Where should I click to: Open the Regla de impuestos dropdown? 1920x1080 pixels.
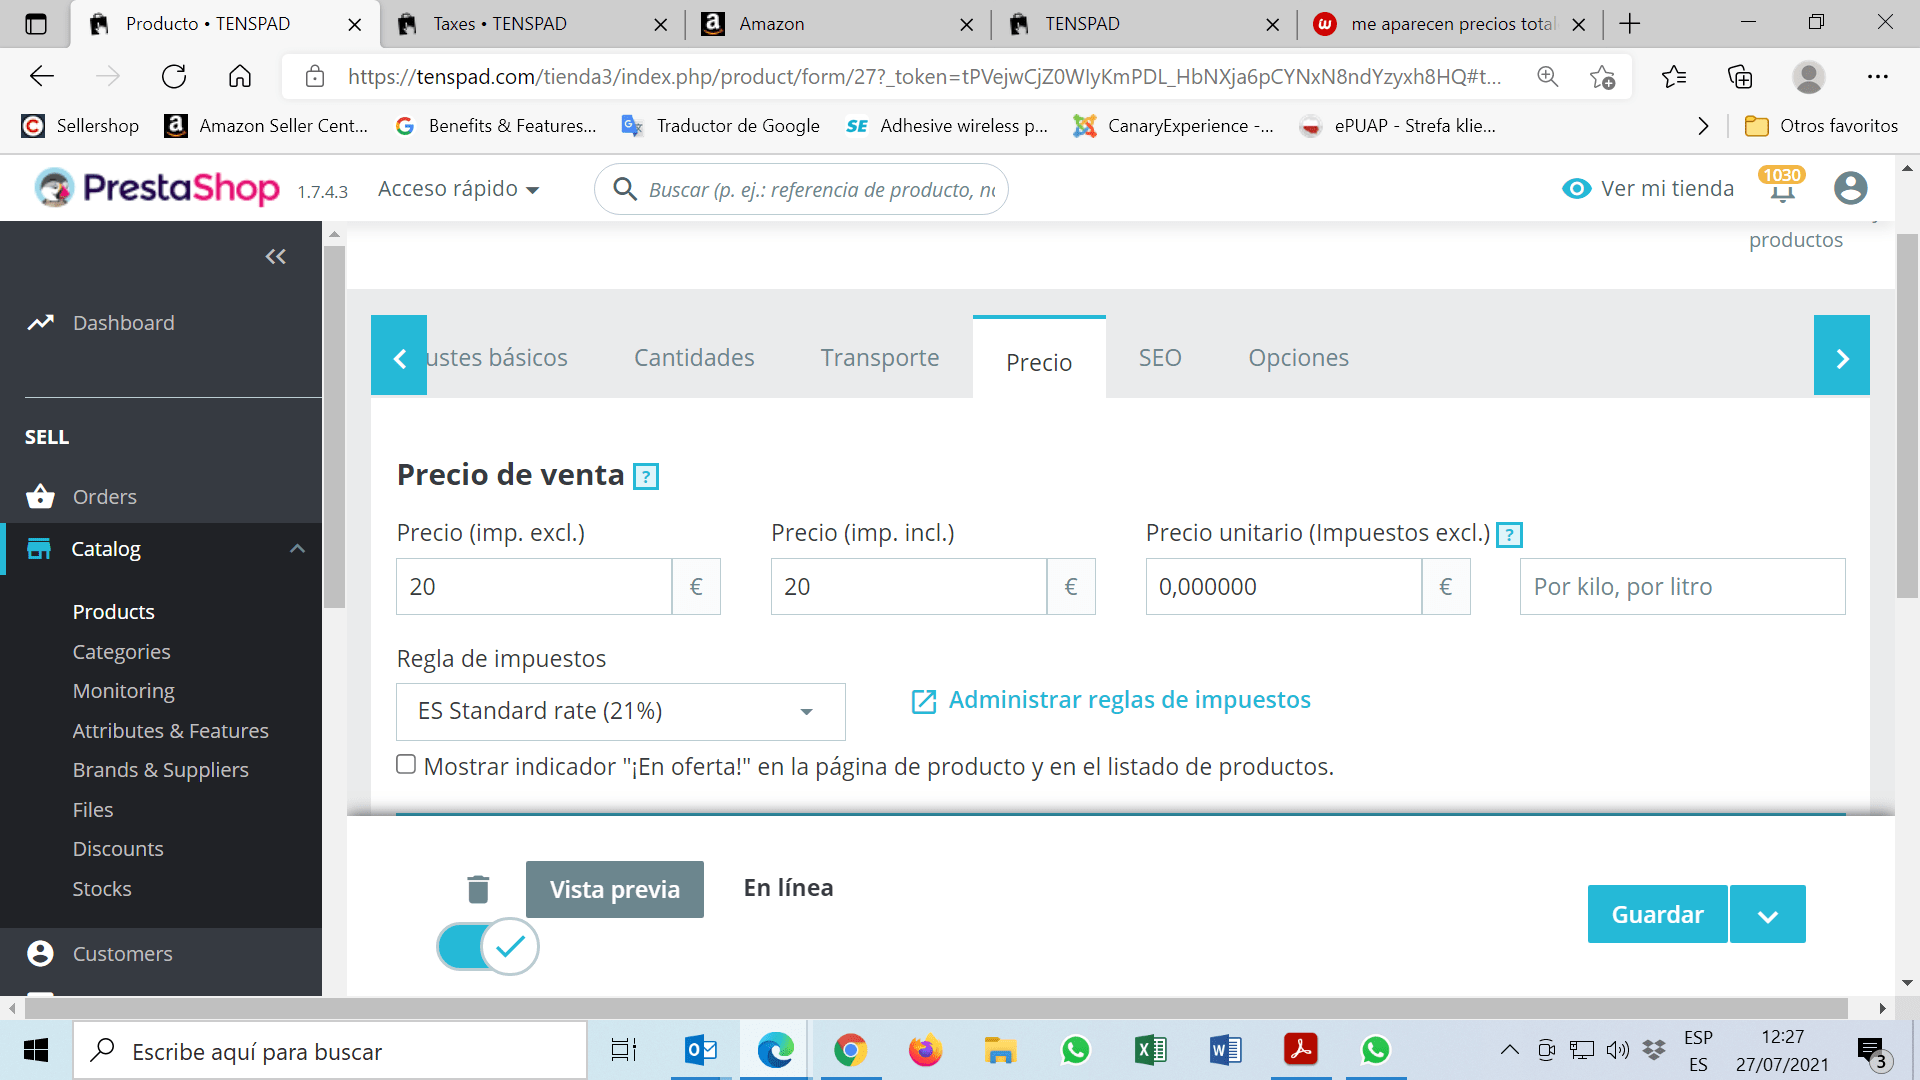click(621, 712)
